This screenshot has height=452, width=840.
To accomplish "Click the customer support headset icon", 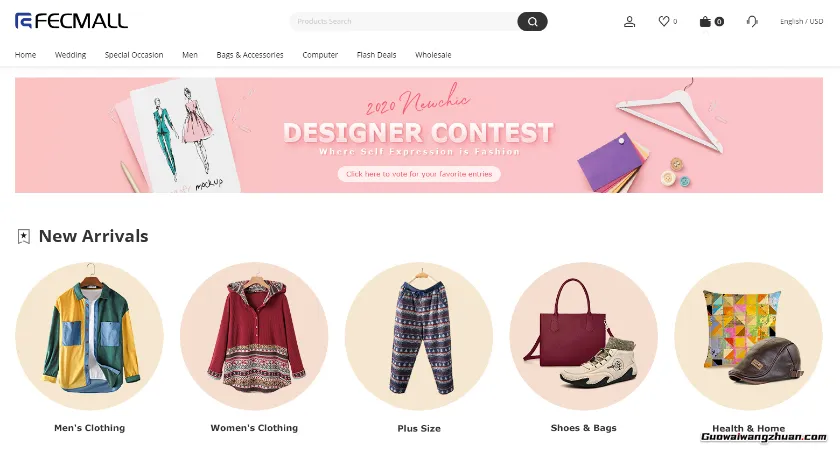I will [x=752, y=21].
